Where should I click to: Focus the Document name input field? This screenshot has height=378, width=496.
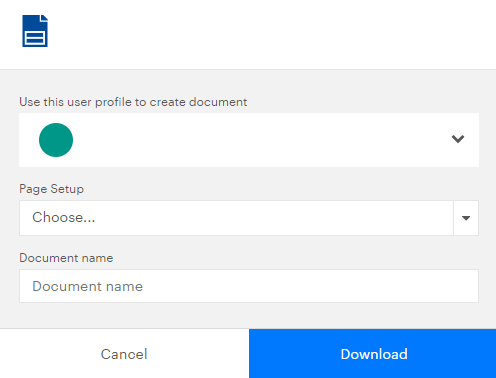[x=249, y=286]
